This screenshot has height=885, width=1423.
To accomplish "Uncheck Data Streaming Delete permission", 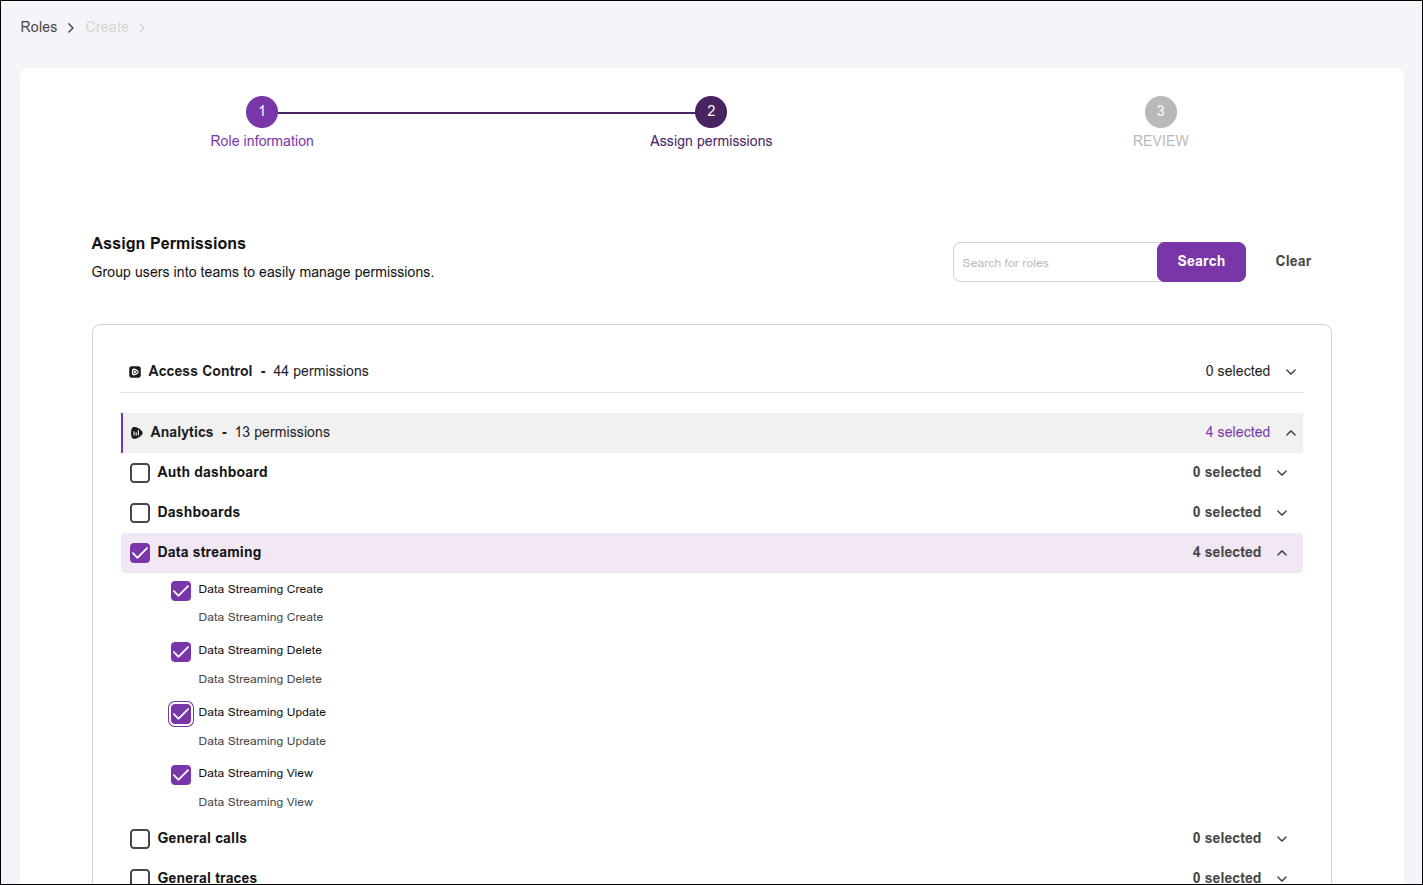I will [x=181, y=651].
